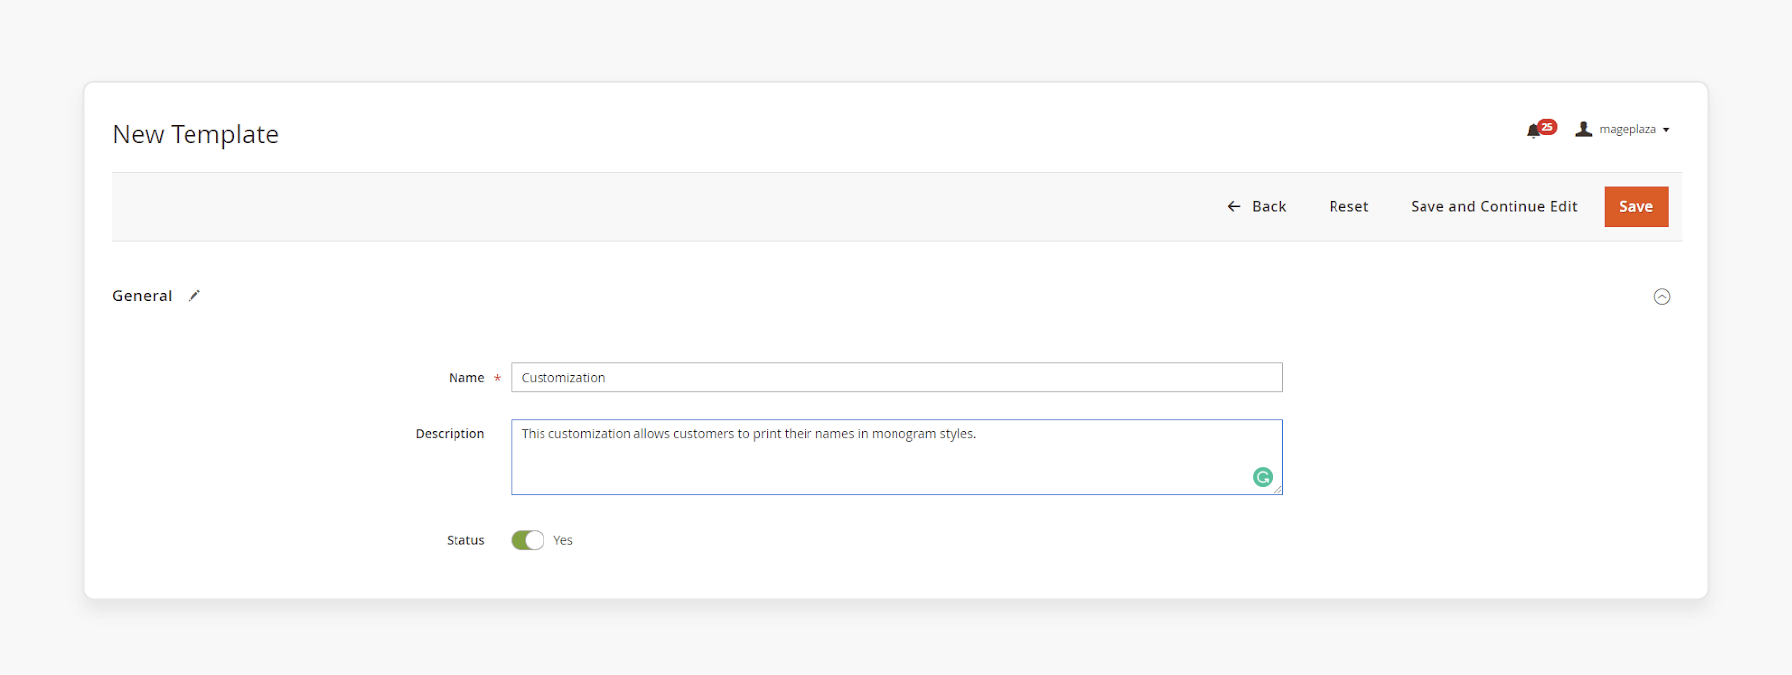
Task: Open the notifications bell icon
Action: click(x=1533, y=131)
